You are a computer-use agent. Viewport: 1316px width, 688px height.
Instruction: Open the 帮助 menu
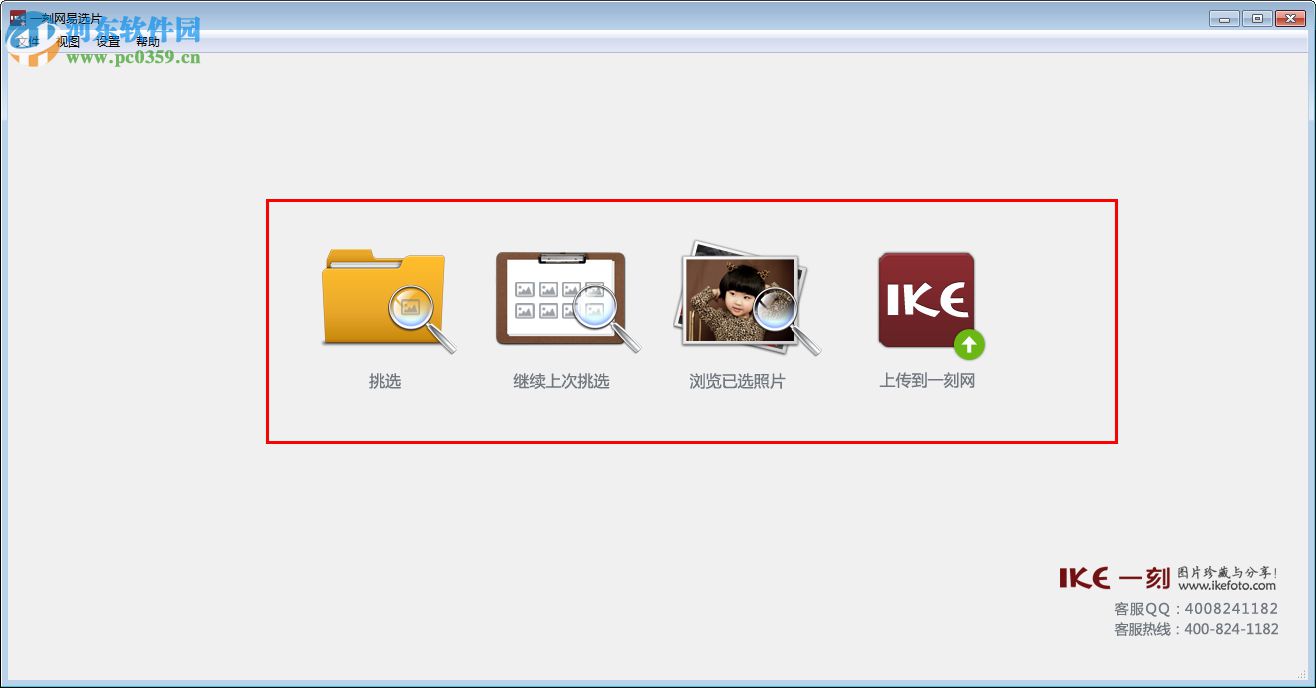[x=148, y=42]
